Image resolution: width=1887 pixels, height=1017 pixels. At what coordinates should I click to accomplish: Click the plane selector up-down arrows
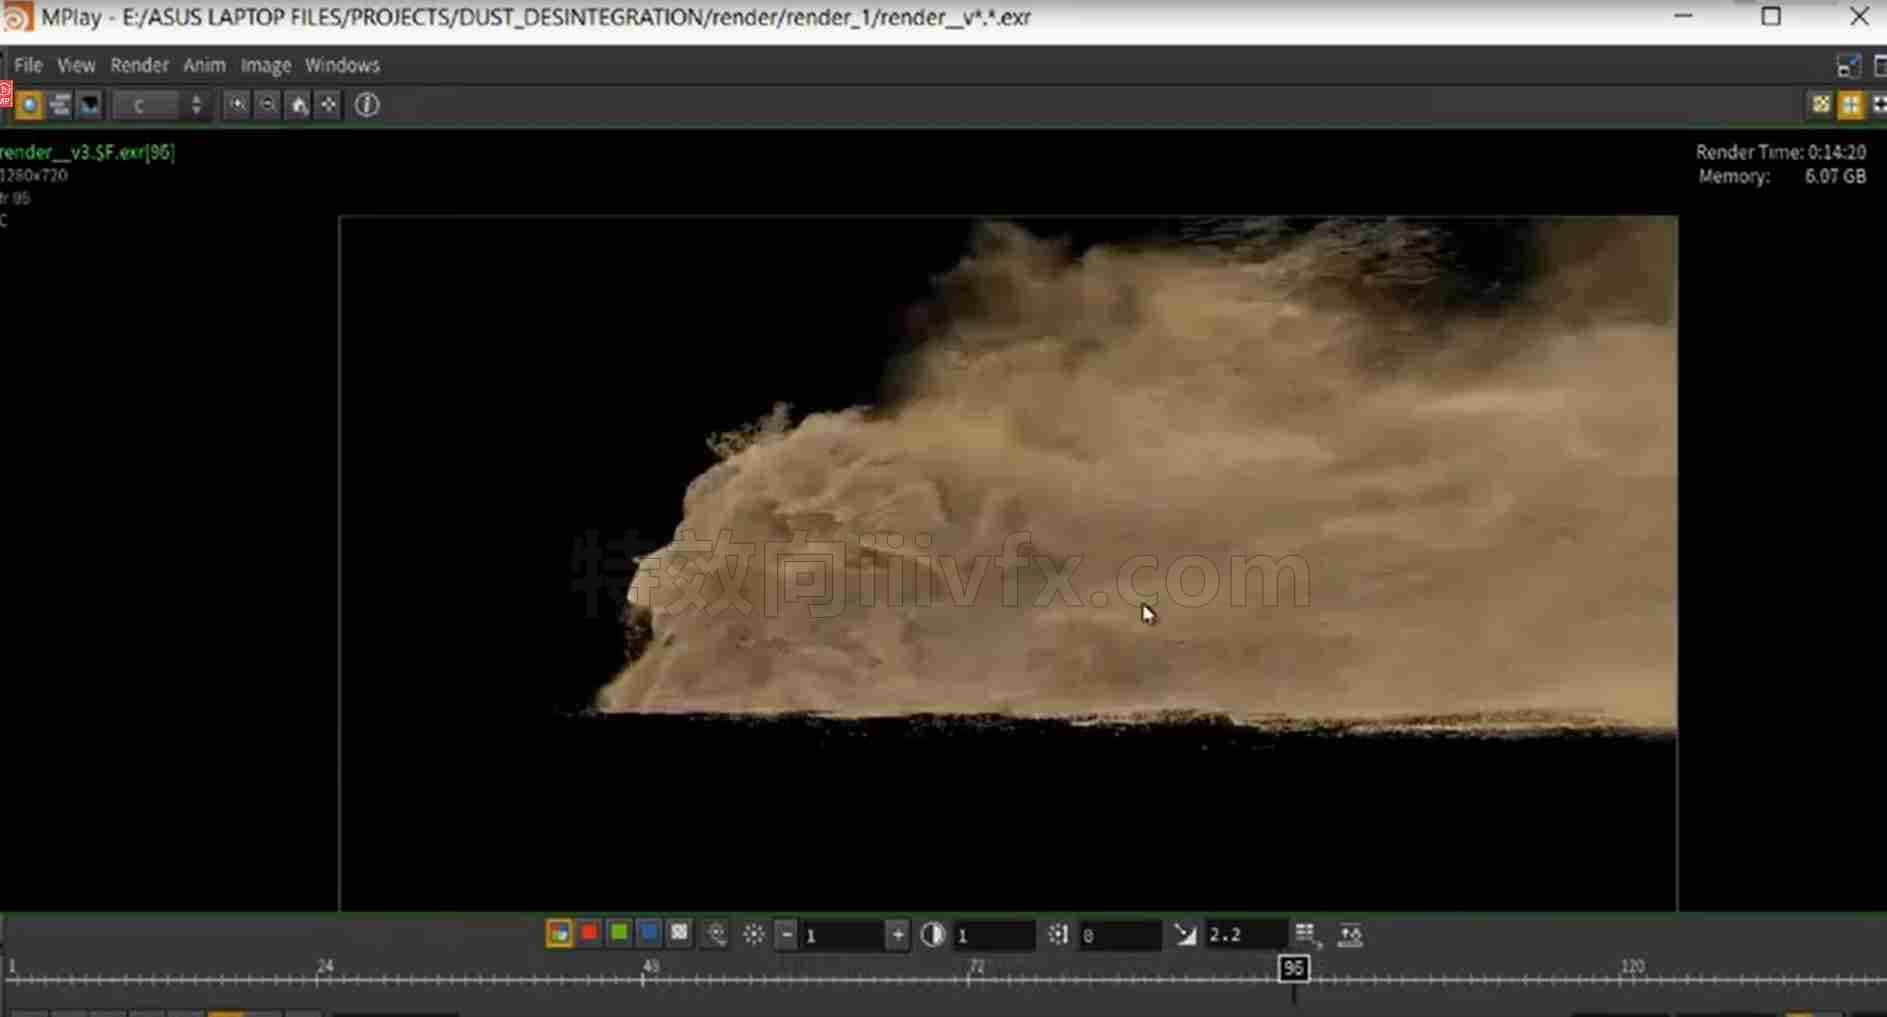196,105
